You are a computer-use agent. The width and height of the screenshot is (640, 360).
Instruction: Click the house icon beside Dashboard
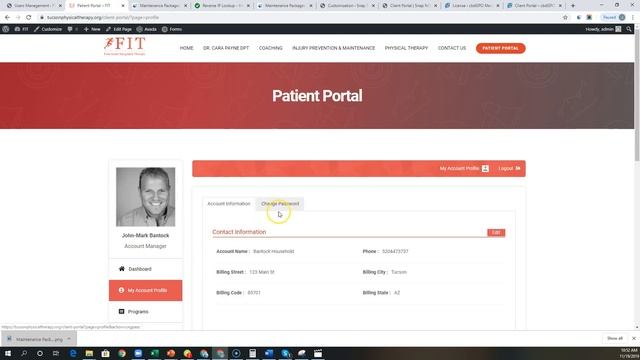(x=122, y=269)
